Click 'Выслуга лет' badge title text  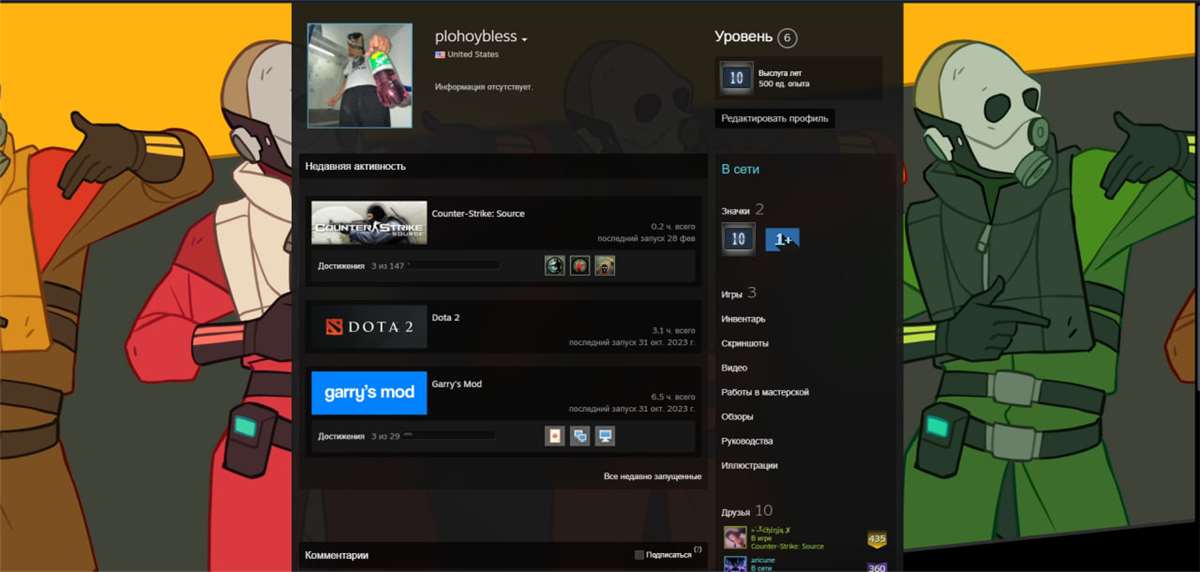pyautogui.click(x=780, y=73)
